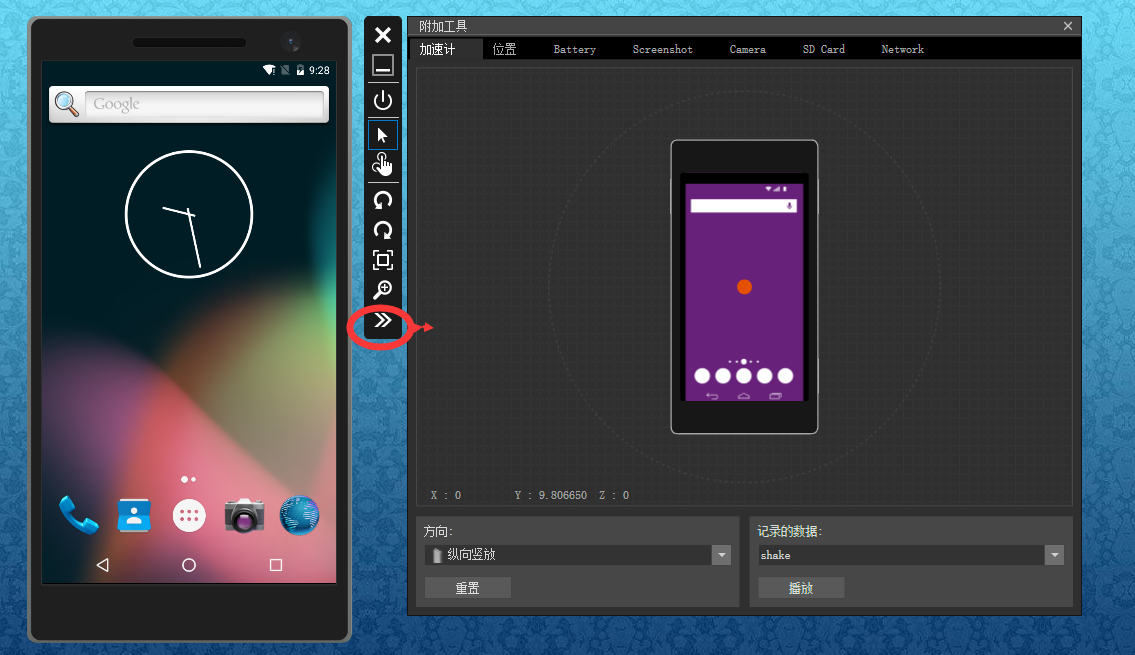Select single-point mouse input arrow tool
Screen dimensions: 1135x655
(383, 135)
